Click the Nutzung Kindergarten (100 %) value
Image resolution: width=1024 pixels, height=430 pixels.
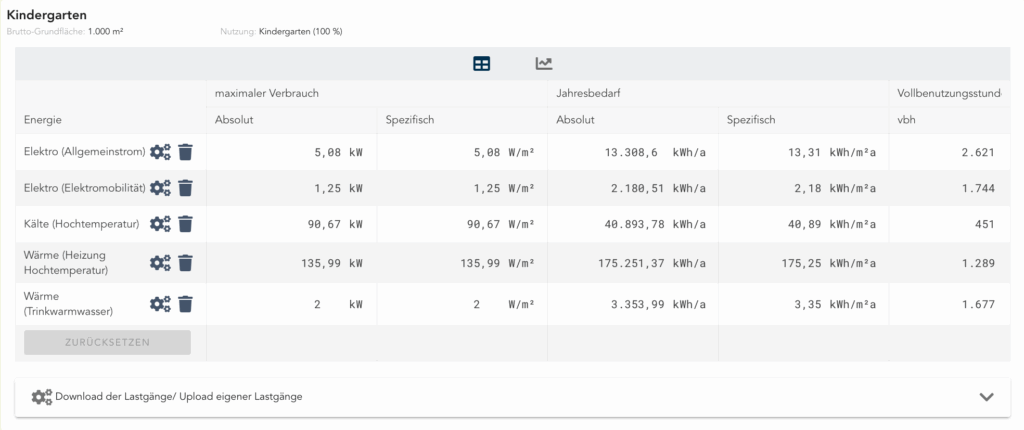point(300,31)
